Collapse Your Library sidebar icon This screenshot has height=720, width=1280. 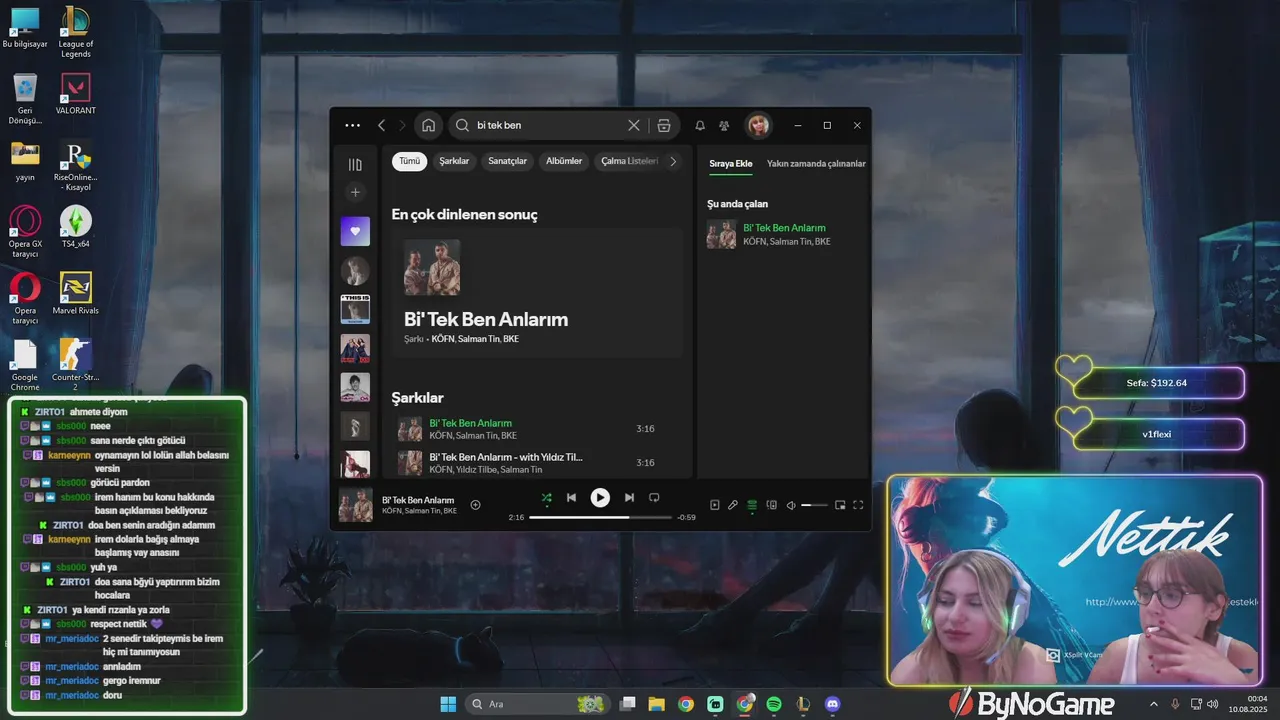[355, 164]
